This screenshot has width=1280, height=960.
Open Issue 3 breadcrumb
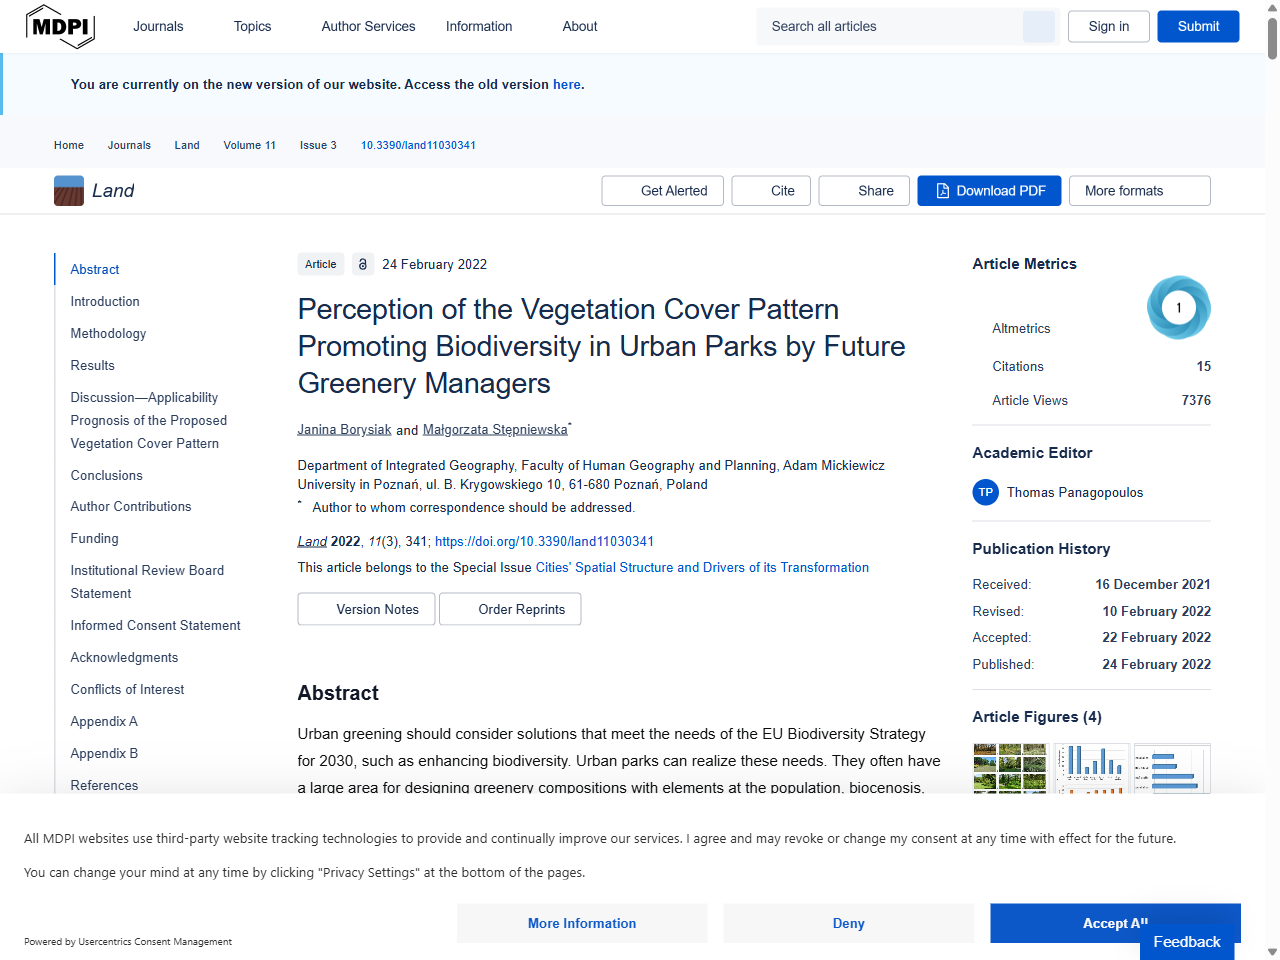tap(318, 145)
